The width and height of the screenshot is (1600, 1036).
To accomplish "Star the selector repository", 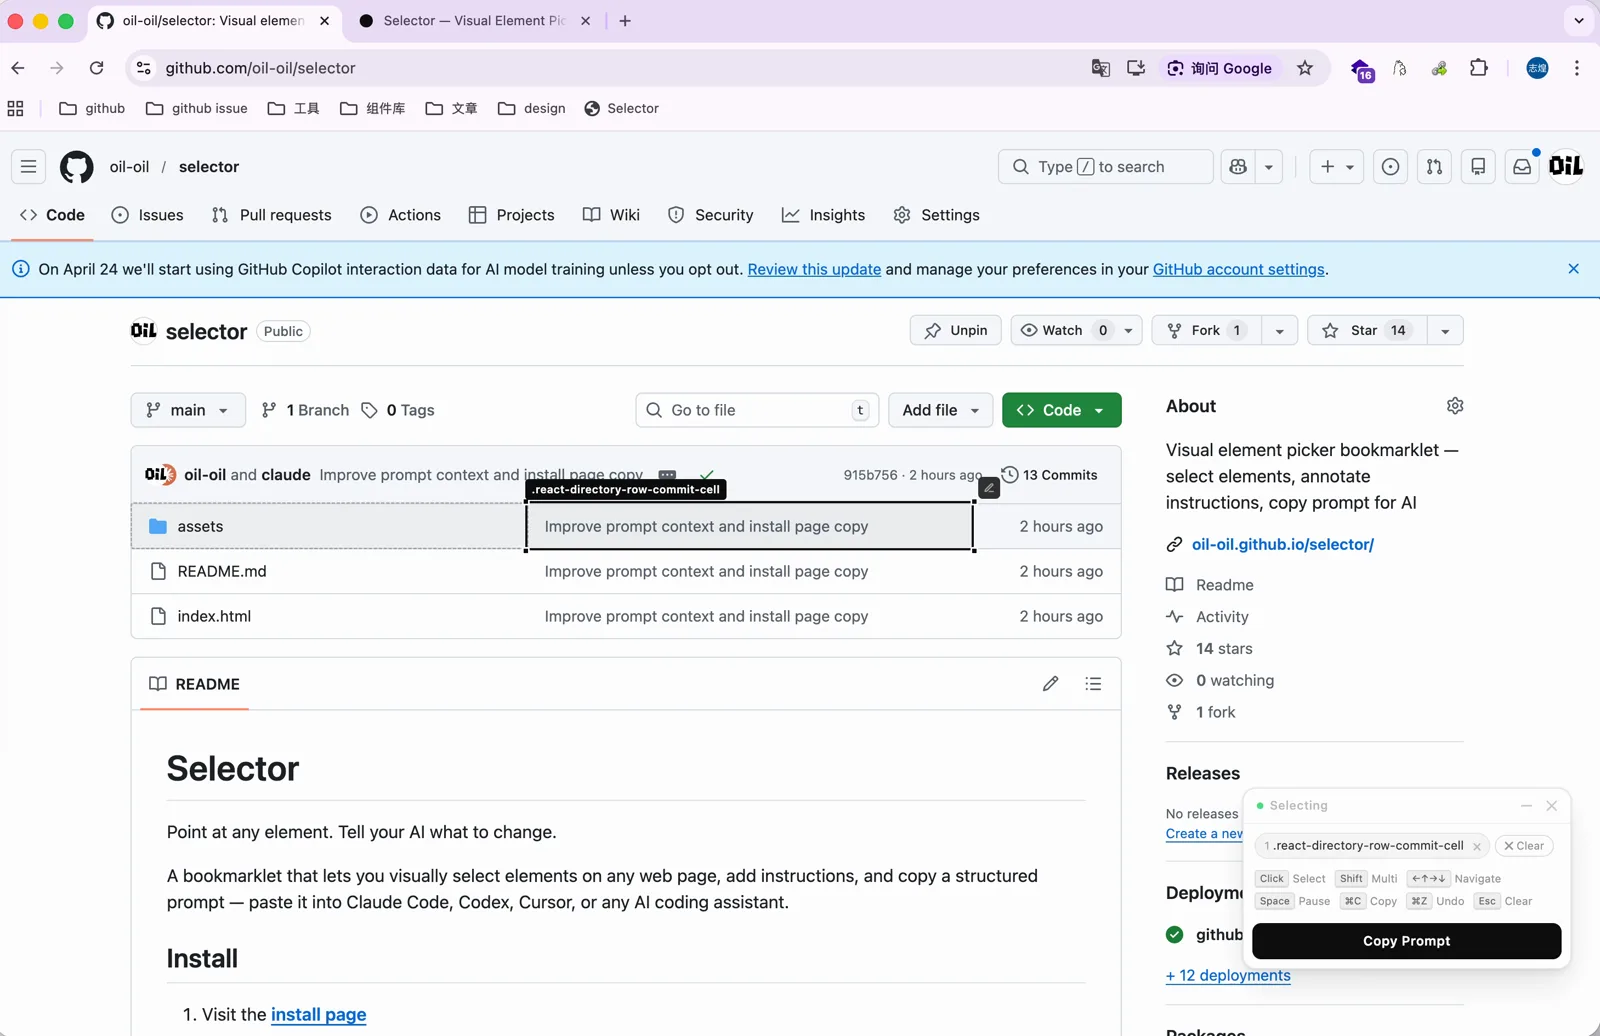I will tap(1366, 331).
